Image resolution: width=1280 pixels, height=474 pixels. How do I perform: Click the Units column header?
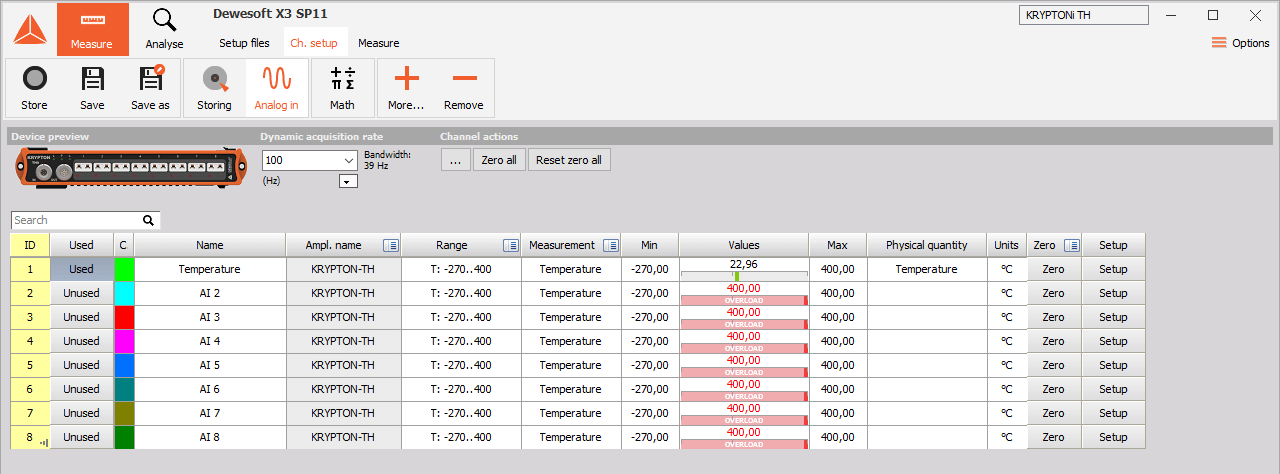[x=1007, y=245]
